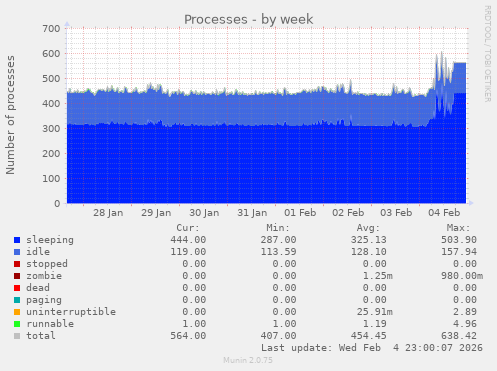Click the runnable maximum value 4.96
Image resolution: width=497 pixels, height=371 pixels.
(465, 324)
